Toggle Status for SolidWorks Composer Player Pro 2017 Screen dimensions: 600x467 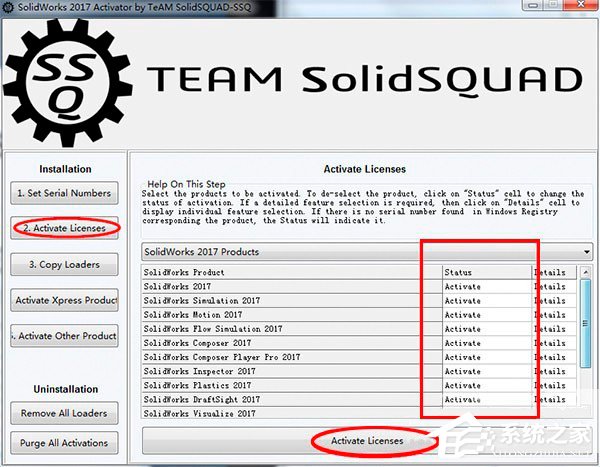pos(487,357)
